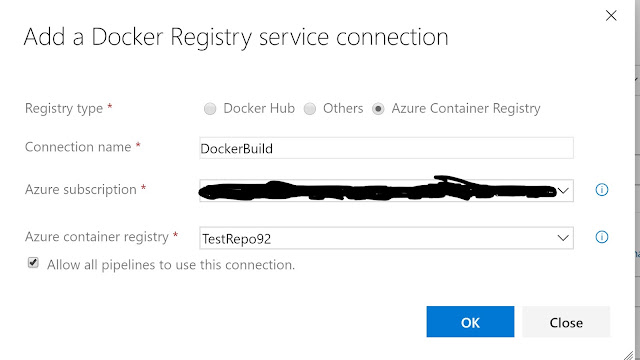Click the dialog title heading
This screenshot has height=360, width=640.
point(236,38)
